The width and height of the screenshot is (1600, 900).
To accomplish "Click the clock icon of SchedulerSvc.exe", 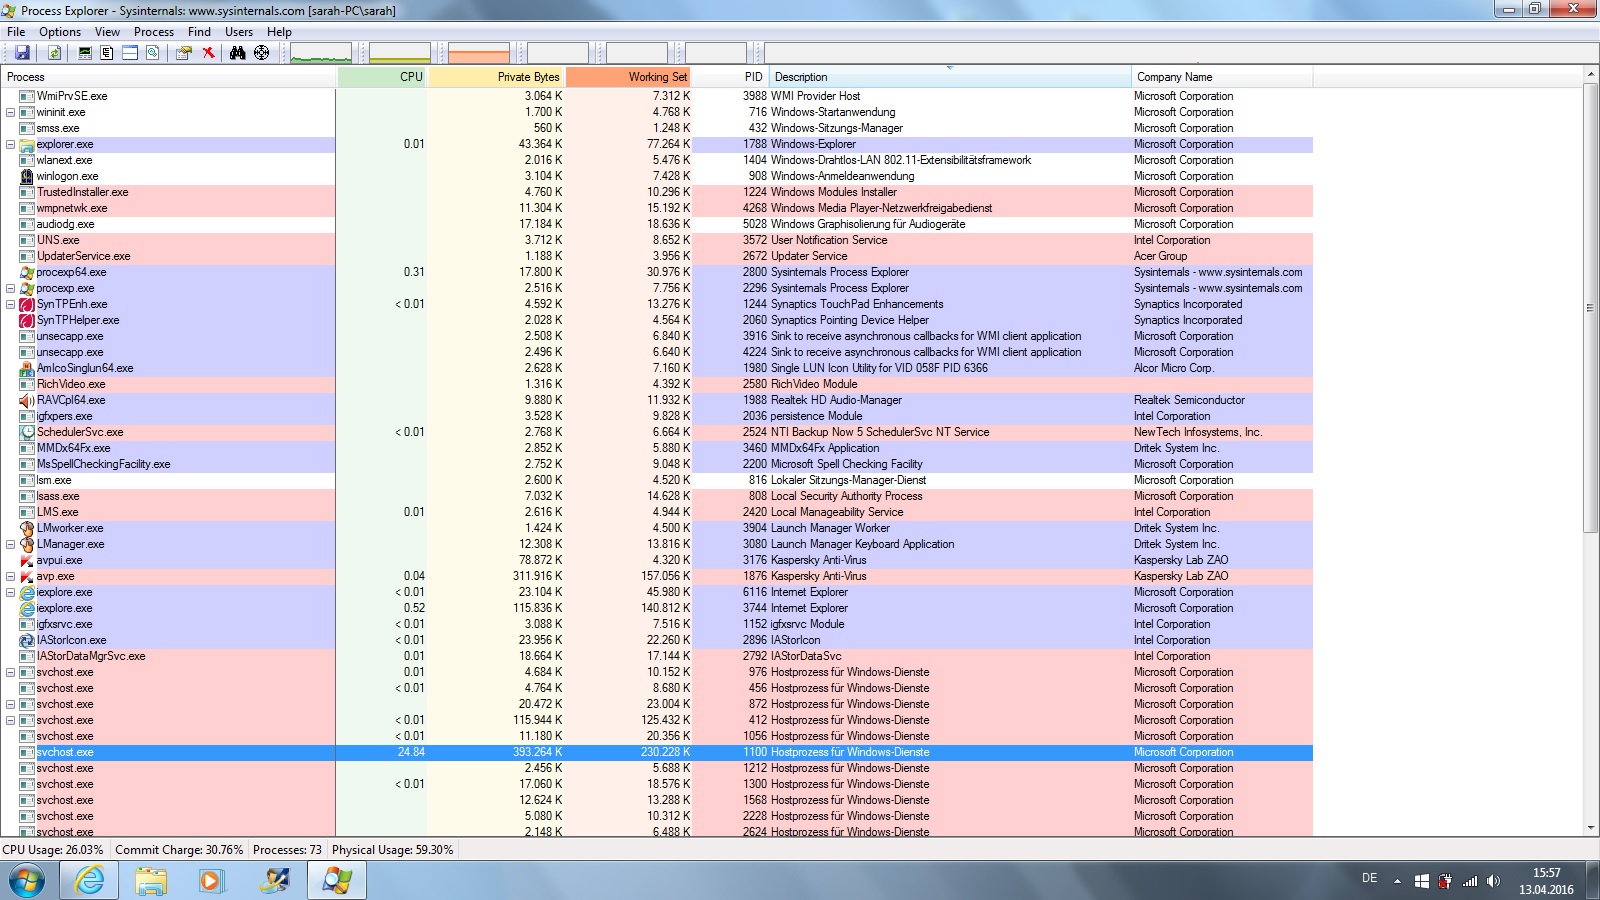I will point(27,432).
